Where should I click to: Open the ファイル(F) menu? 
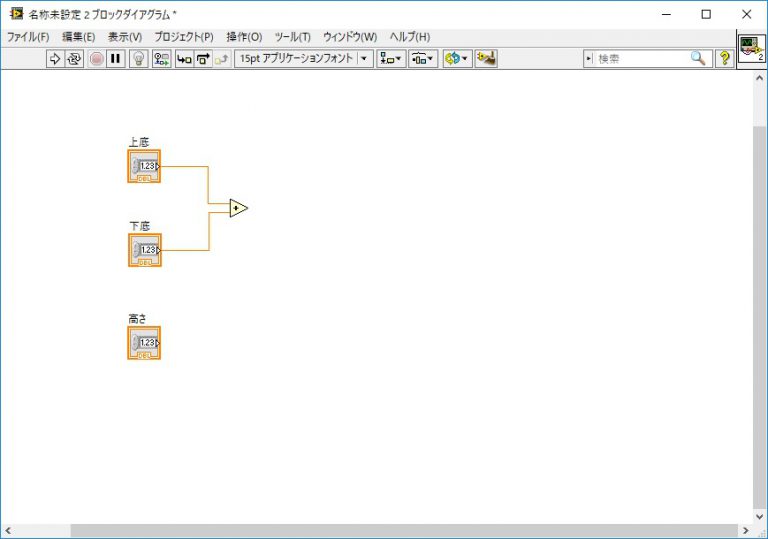(x=28, y=37)
